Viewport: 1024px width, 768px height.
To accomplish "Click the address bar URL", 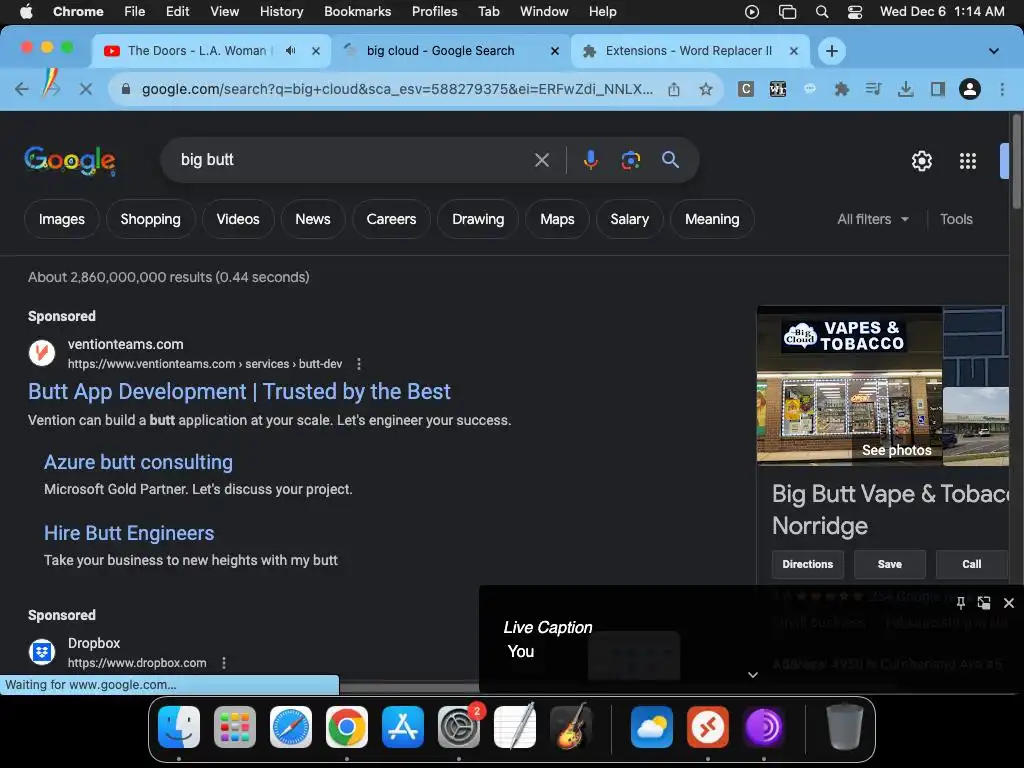I will [397, 89].
